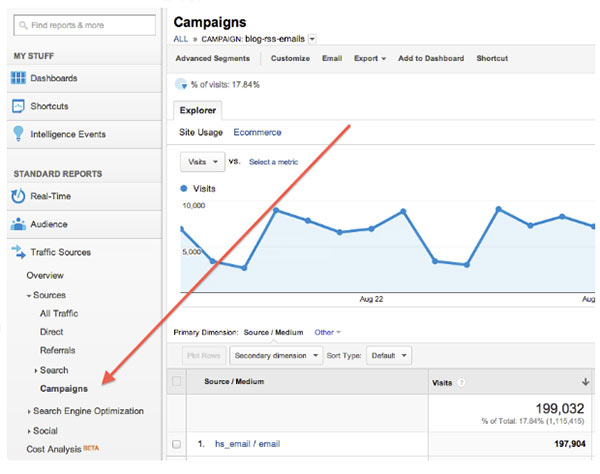Open the Export dropdown

pos(370,58)
